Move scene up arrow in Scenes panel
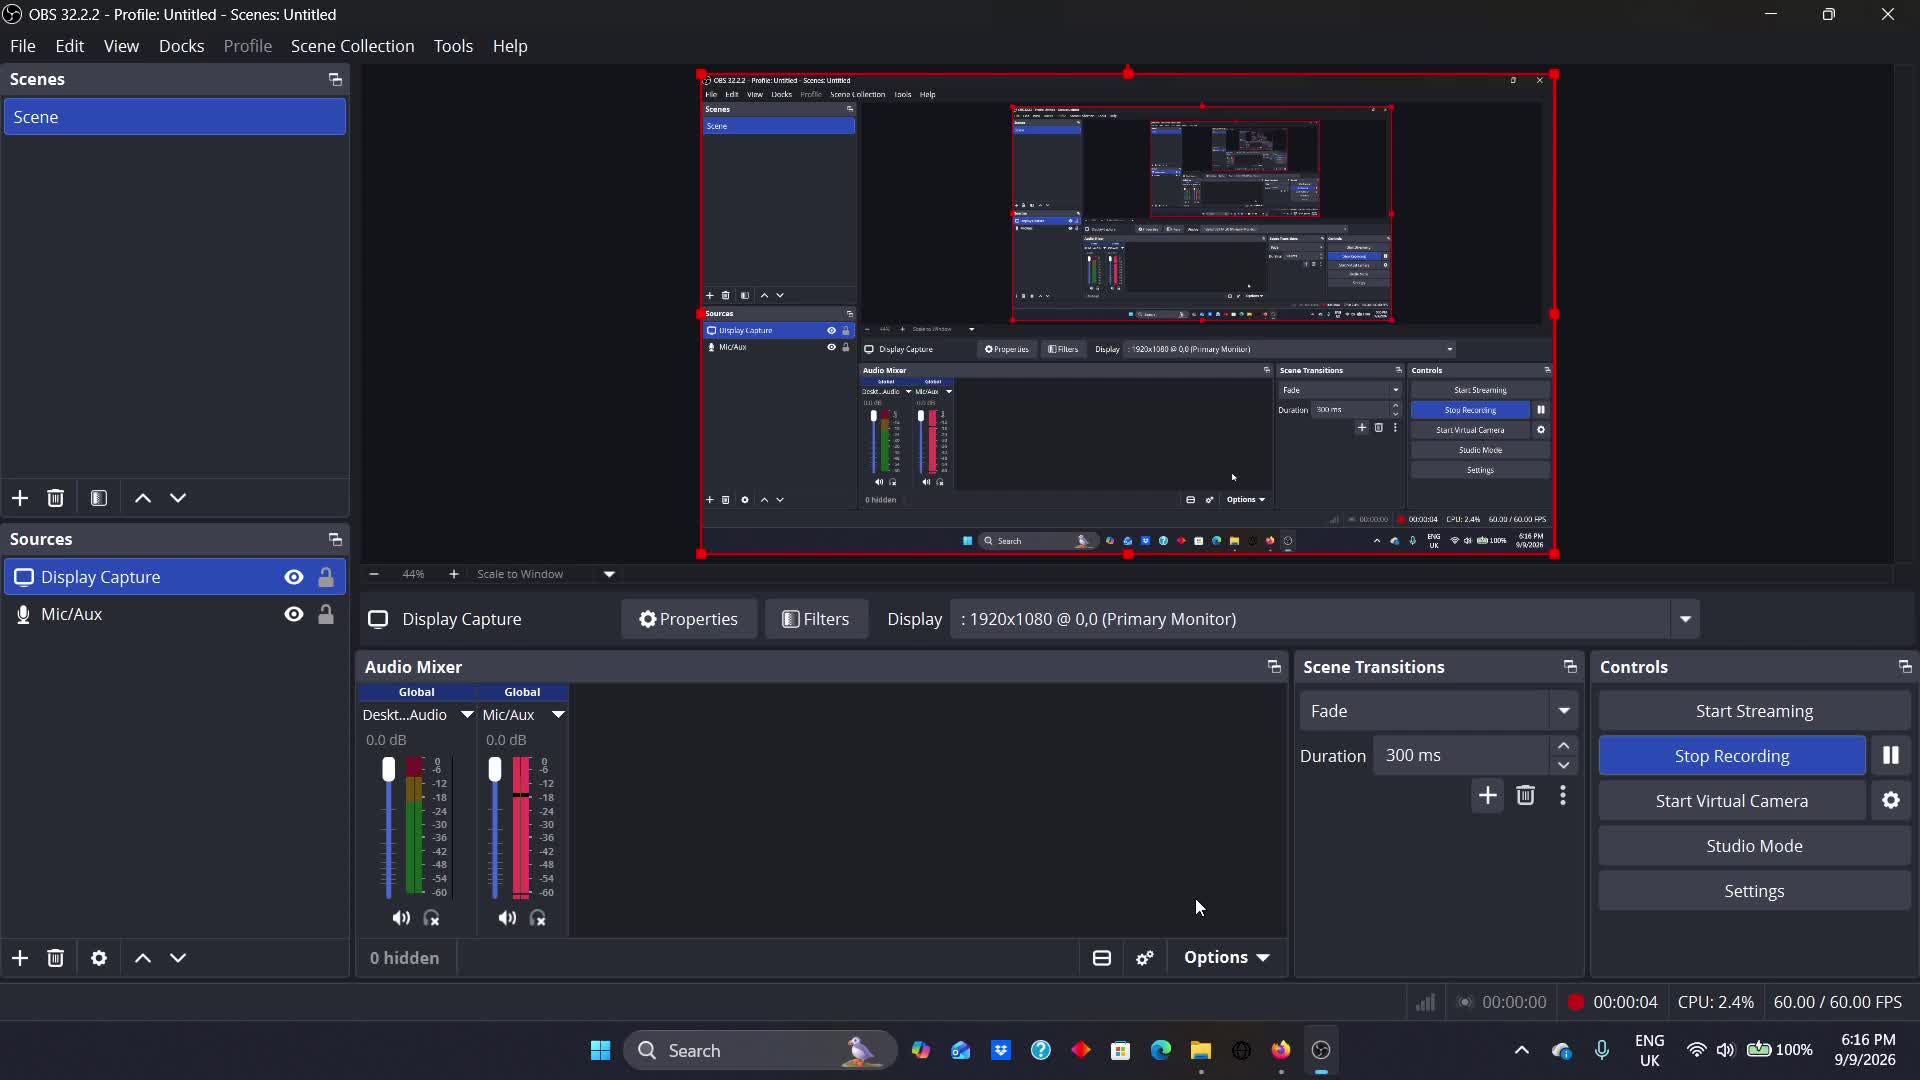1920x1080 pixels. [x=143, y=498]
